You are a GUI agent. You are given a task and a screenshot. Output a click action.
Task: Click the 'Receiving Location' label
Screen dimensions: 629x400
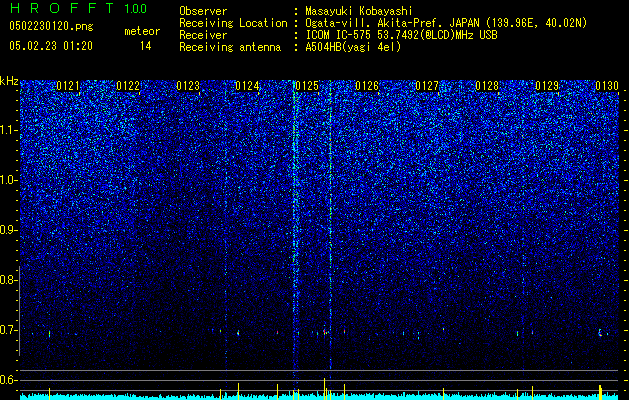click(233, 23)
